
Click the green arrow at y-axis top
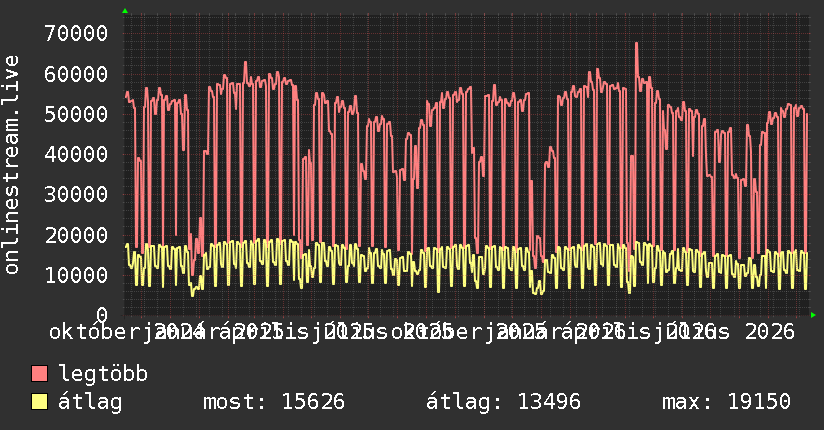125,11
